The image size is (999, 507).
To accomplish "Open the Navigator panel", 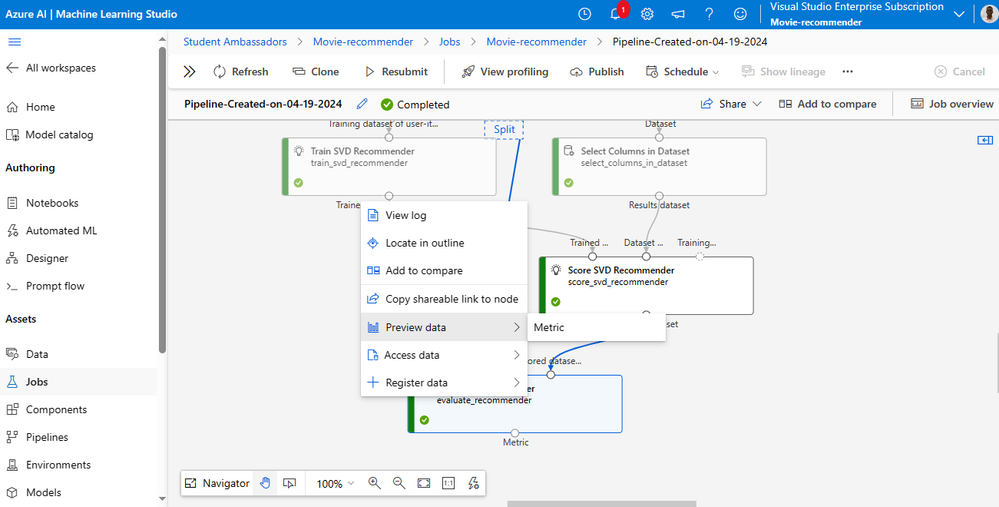I will [x=217, y=483].
